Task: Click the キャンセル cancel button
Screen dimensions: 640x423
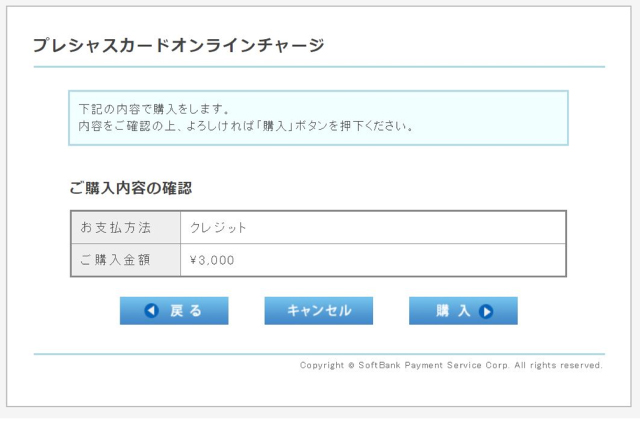Action: tap(318, 311)
